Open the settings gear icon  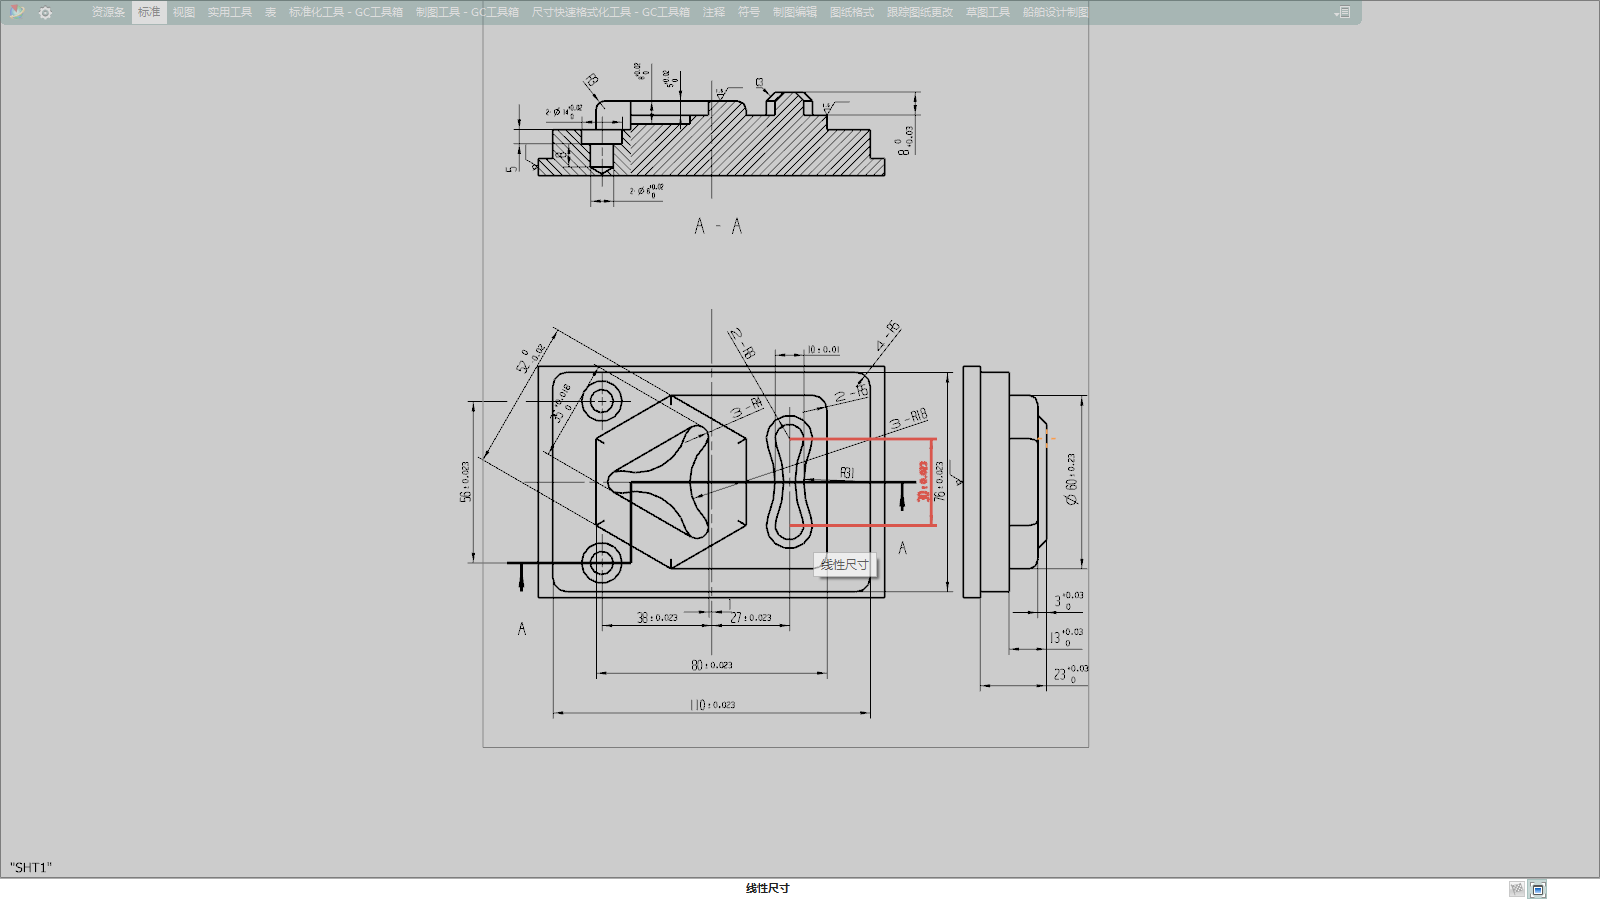(x=45, y=13)
